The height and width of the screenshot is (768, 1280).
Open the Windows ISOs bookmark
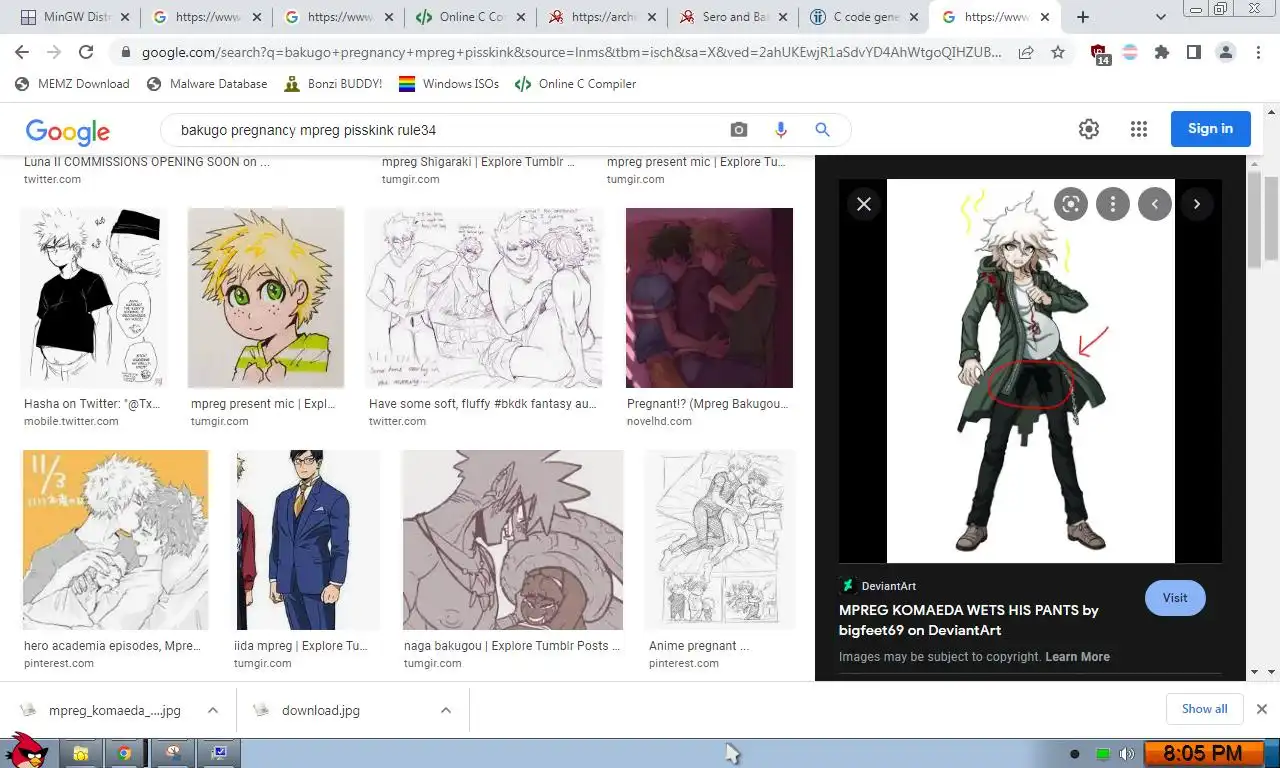coord(449,84)
